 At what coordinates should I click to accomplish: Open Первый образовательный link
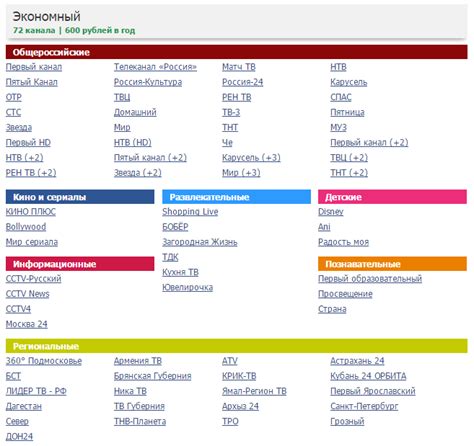pos(370,279)
